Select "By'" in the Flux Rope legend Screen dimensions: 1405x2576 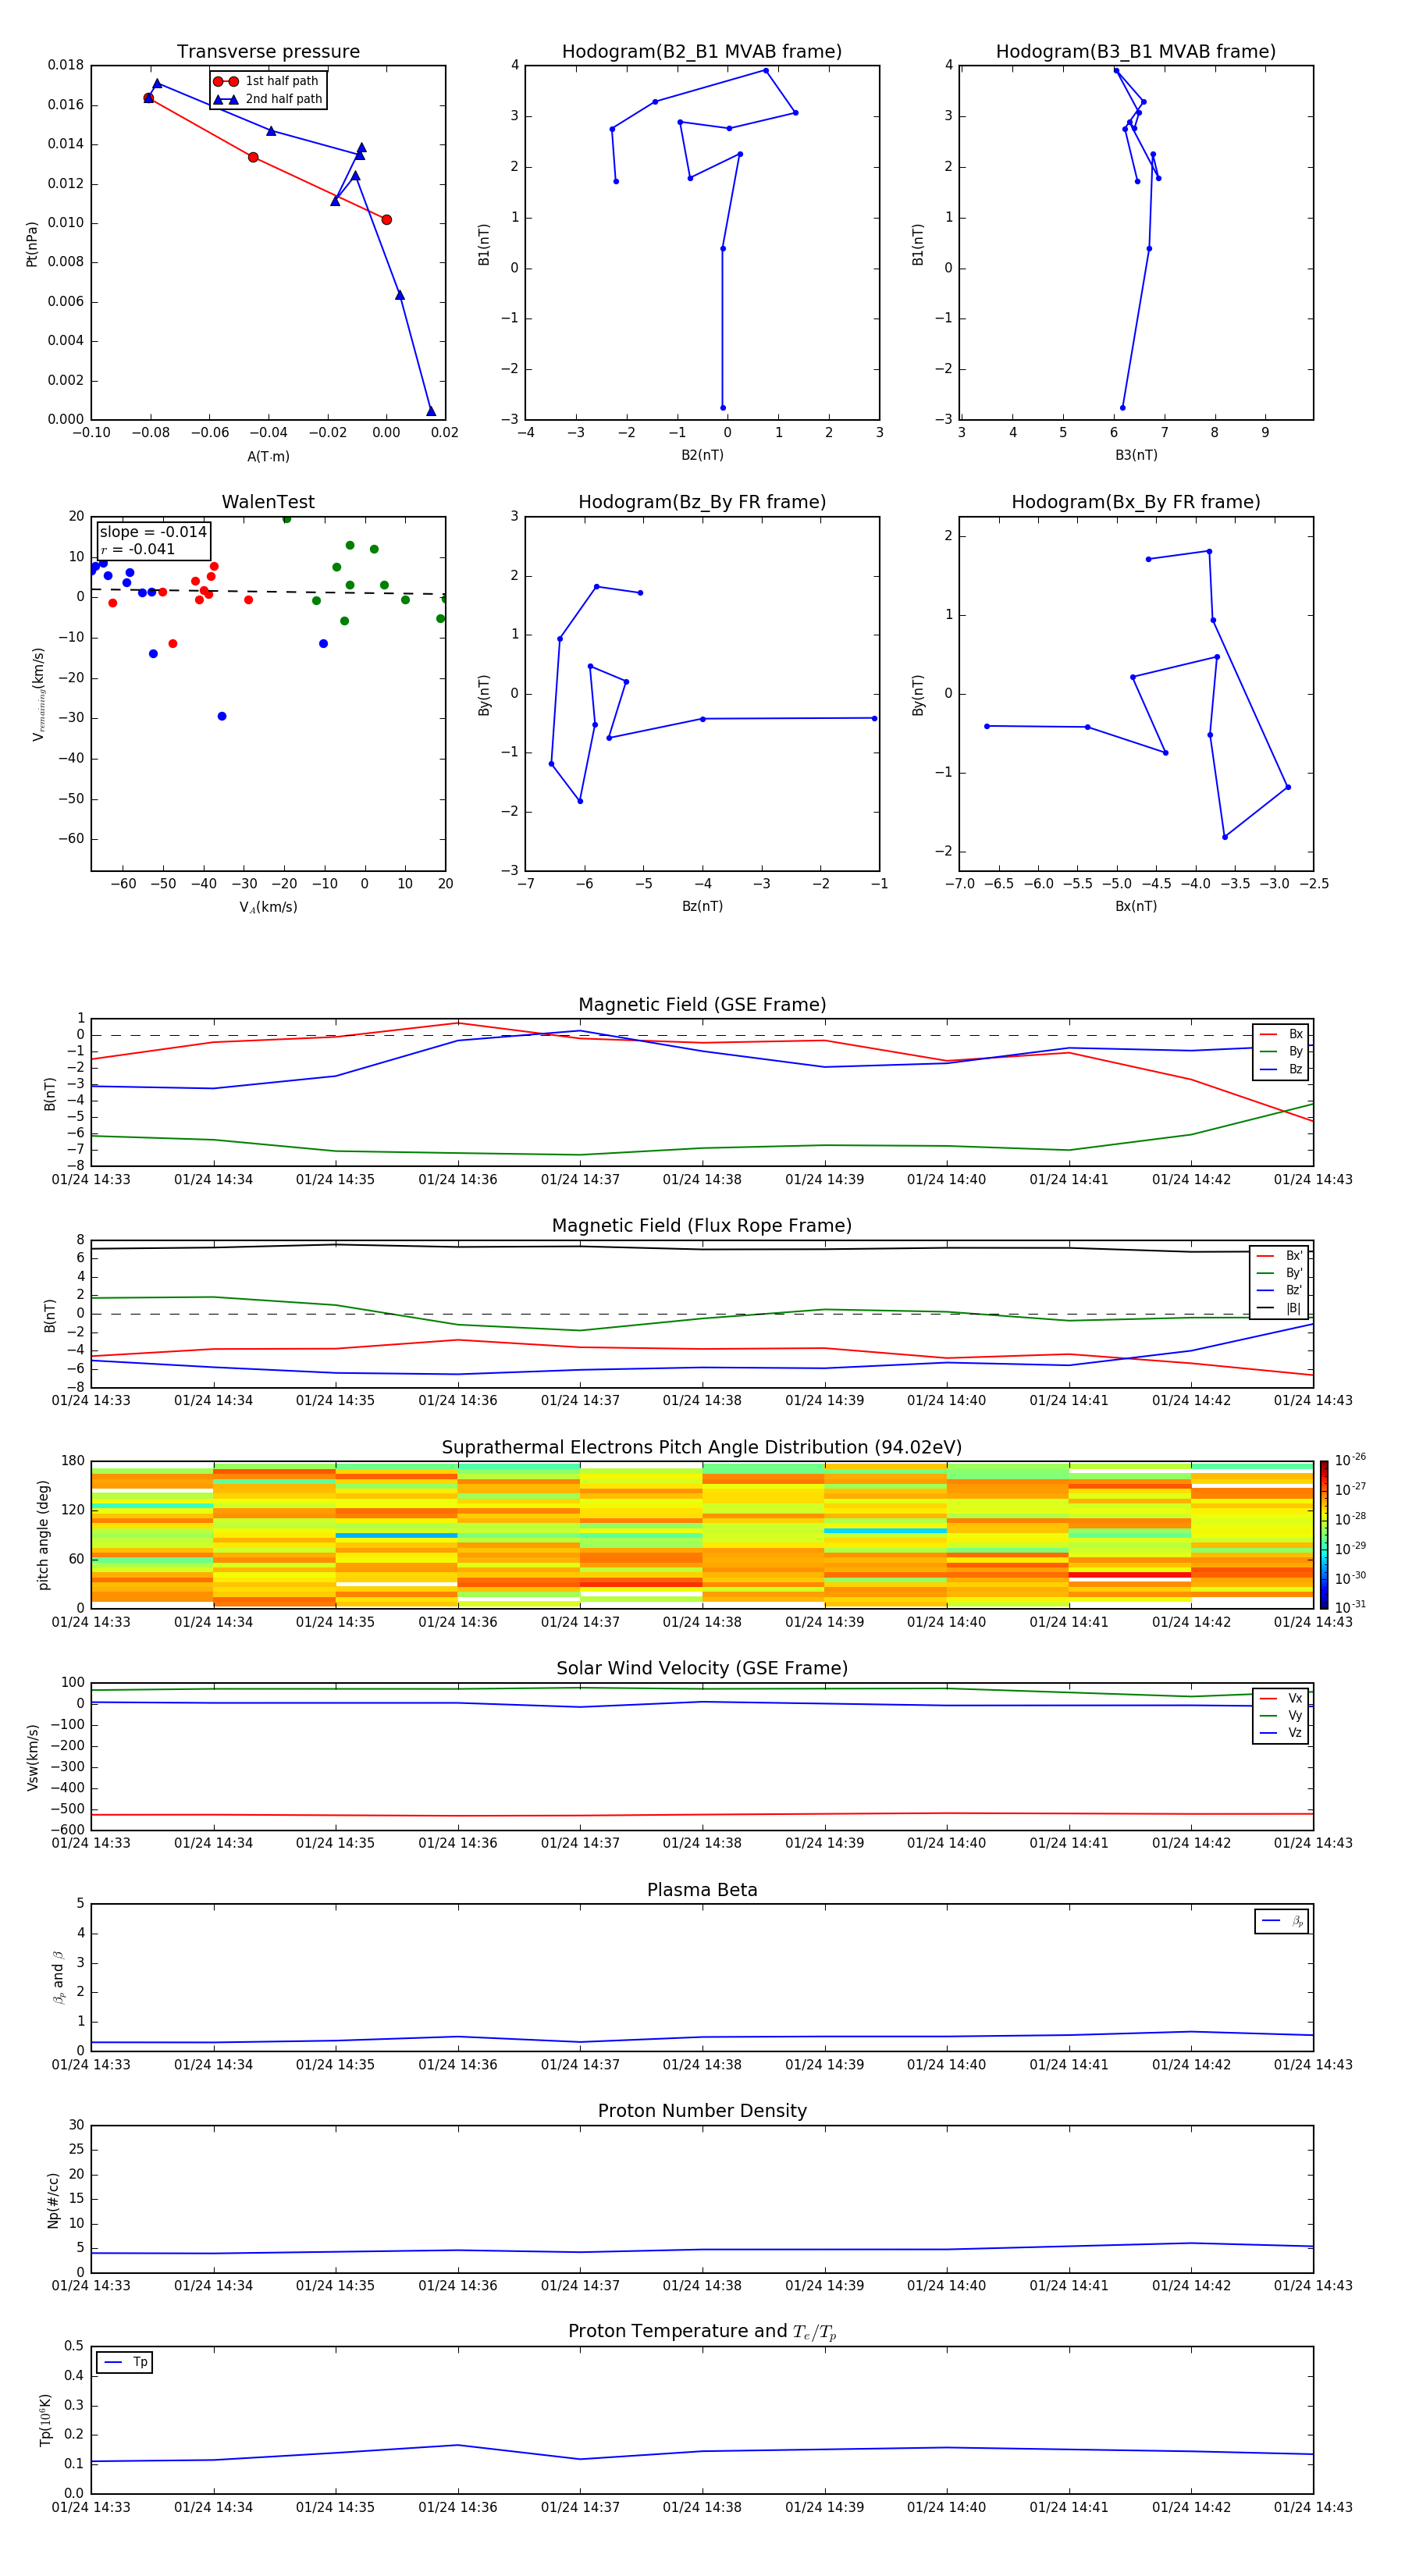tap(1279, 1273)
